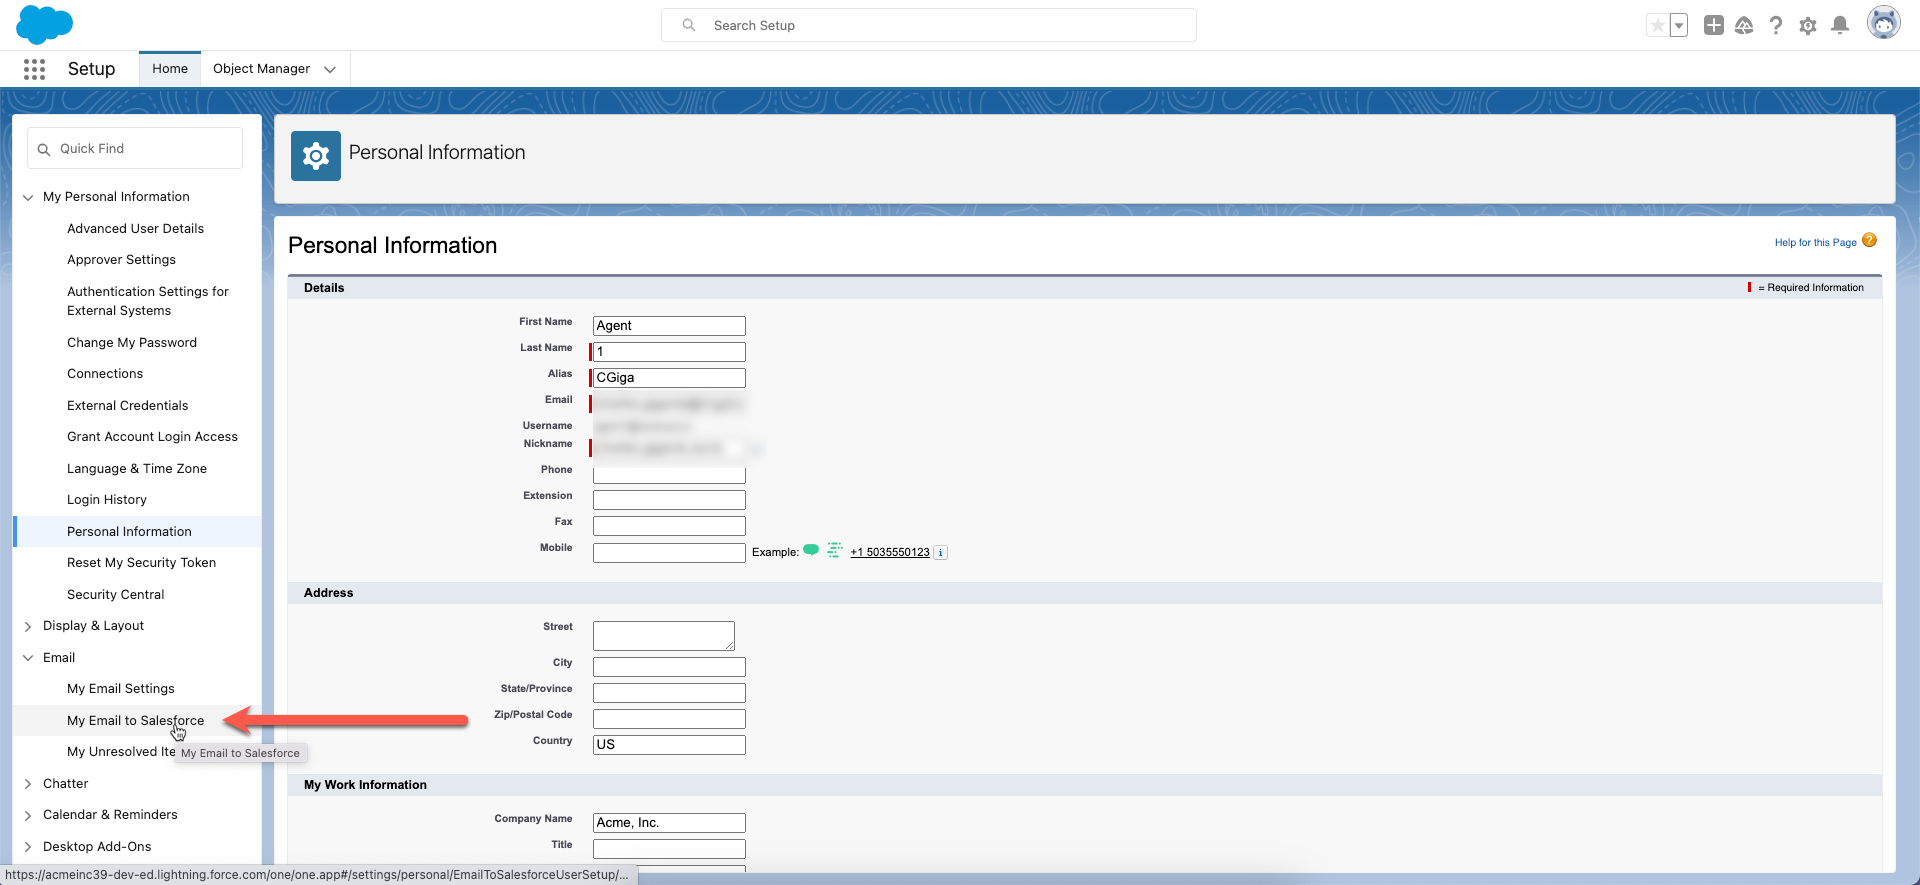Click the Help for this Page link

1815,243
